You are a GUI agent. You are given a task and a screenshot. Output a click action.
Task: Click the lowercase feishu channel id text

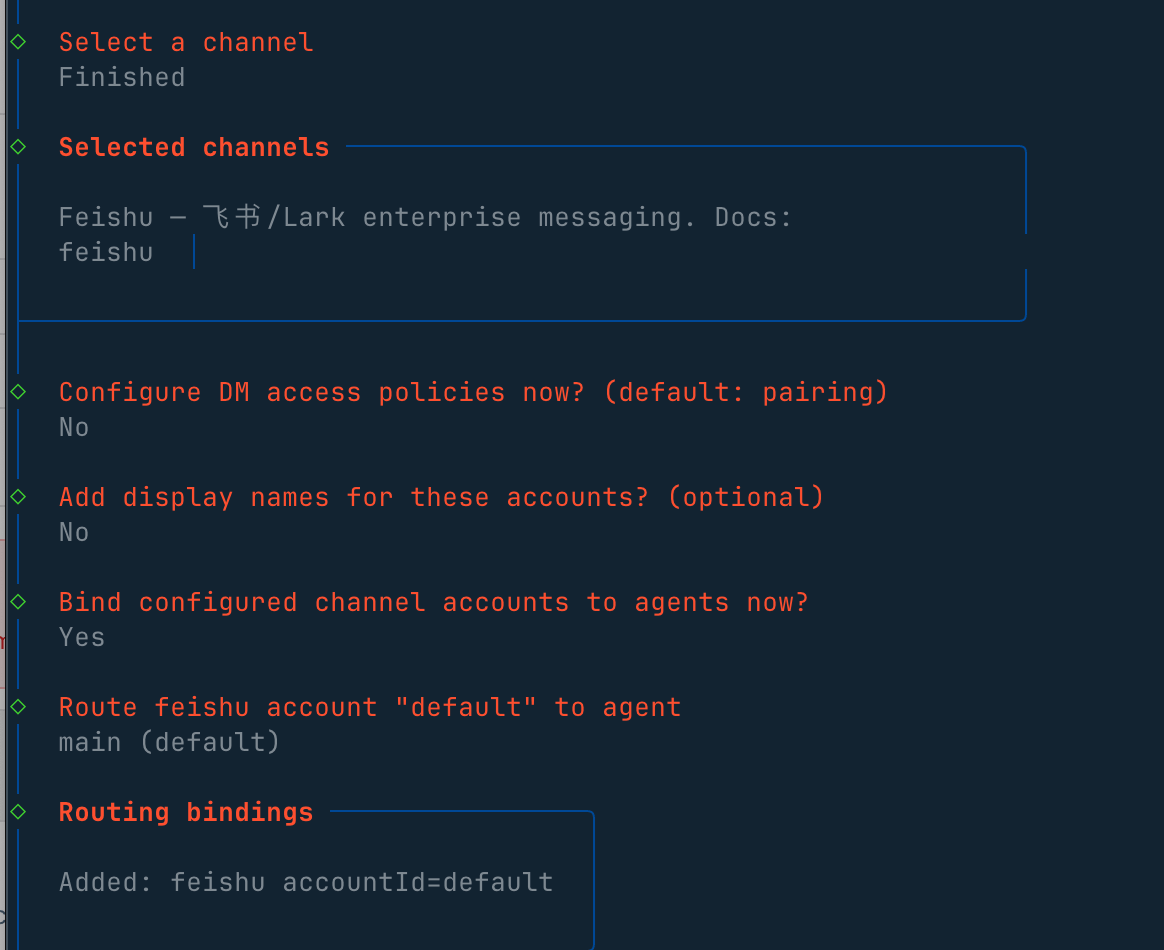(x=106, y=252)
